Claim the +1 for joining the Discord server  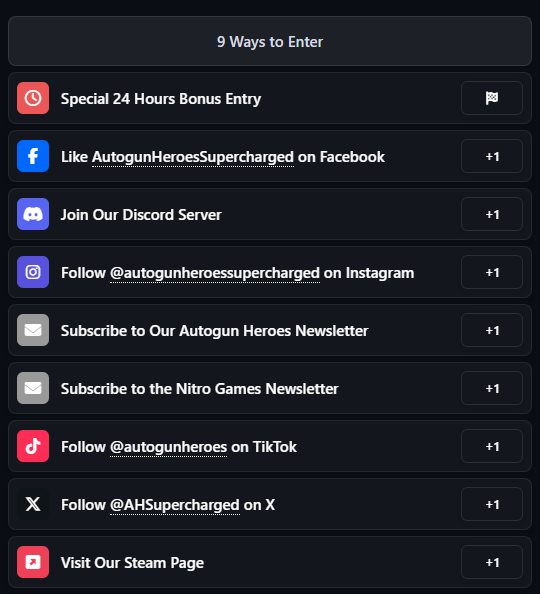coord(492,214)
